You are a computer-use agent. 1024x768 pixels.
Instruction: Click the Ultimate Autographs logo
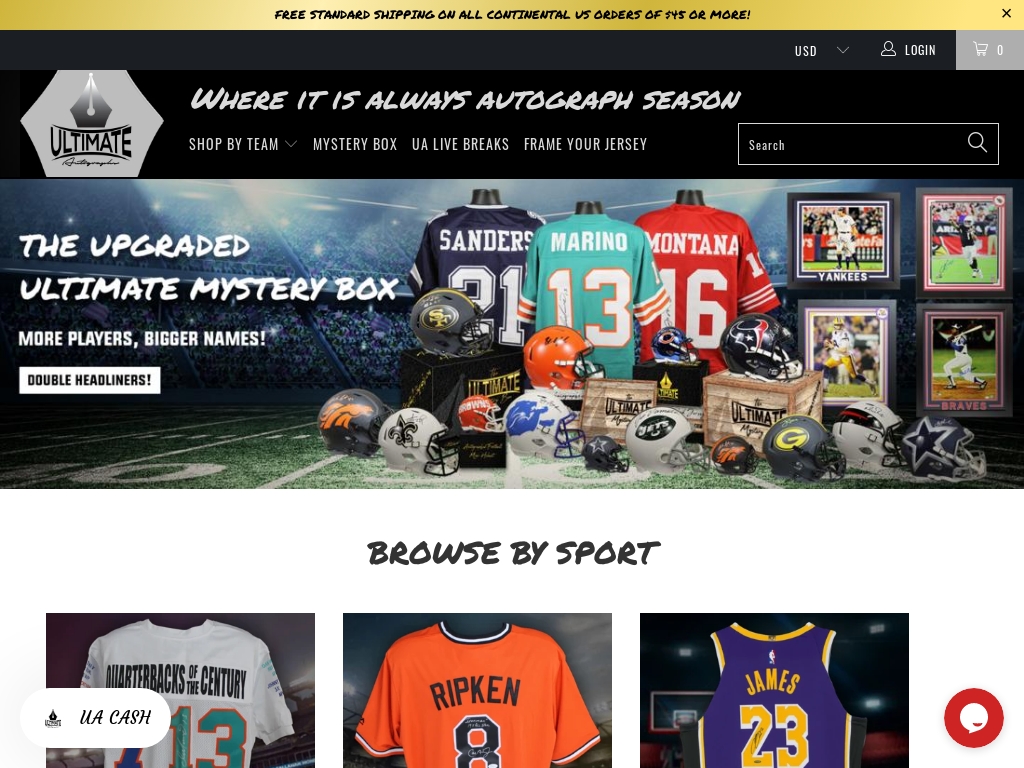(x=91, y=123)
